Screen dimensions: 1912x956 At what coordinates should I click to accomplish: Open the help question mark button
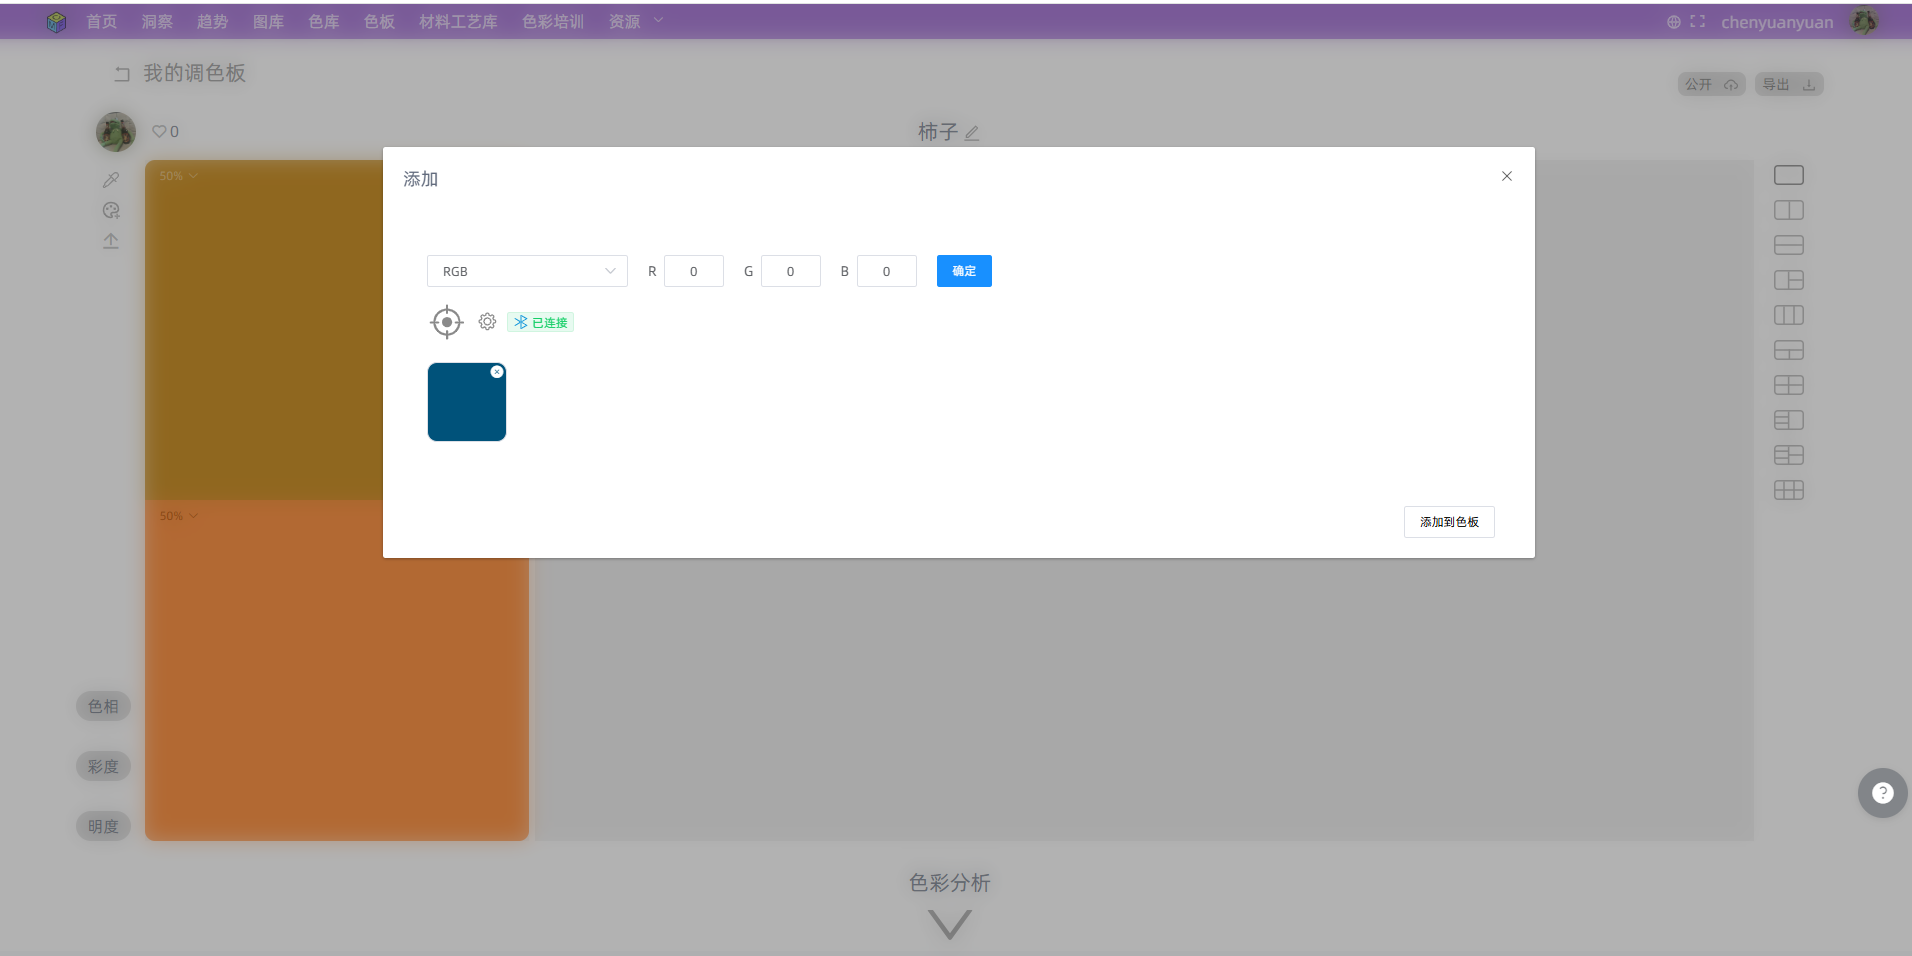pyautogui.click(x=1882, y=793)
